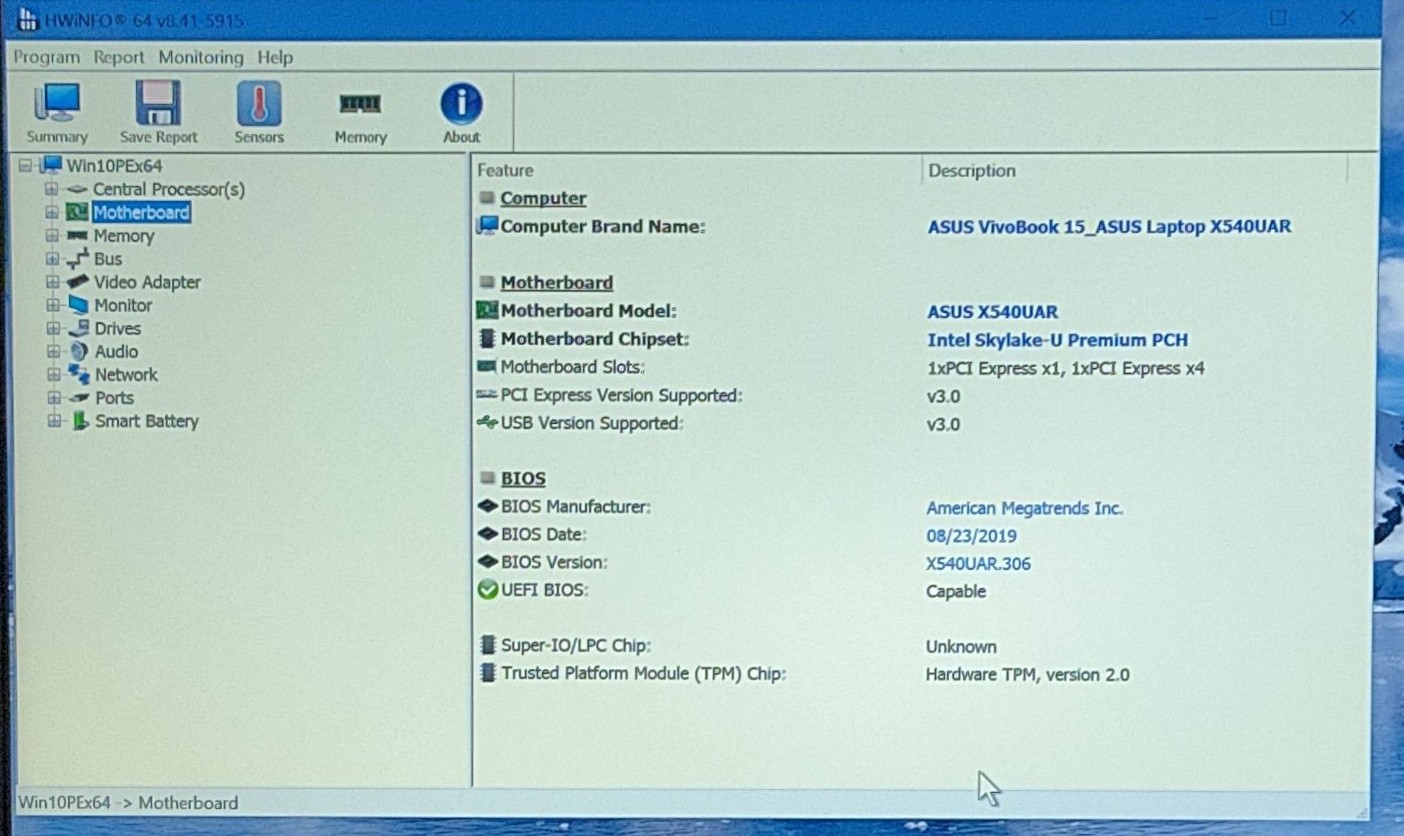Click BIOS version X540UAR.306
Screen dimensions: 1404x836
coord(978,564)
